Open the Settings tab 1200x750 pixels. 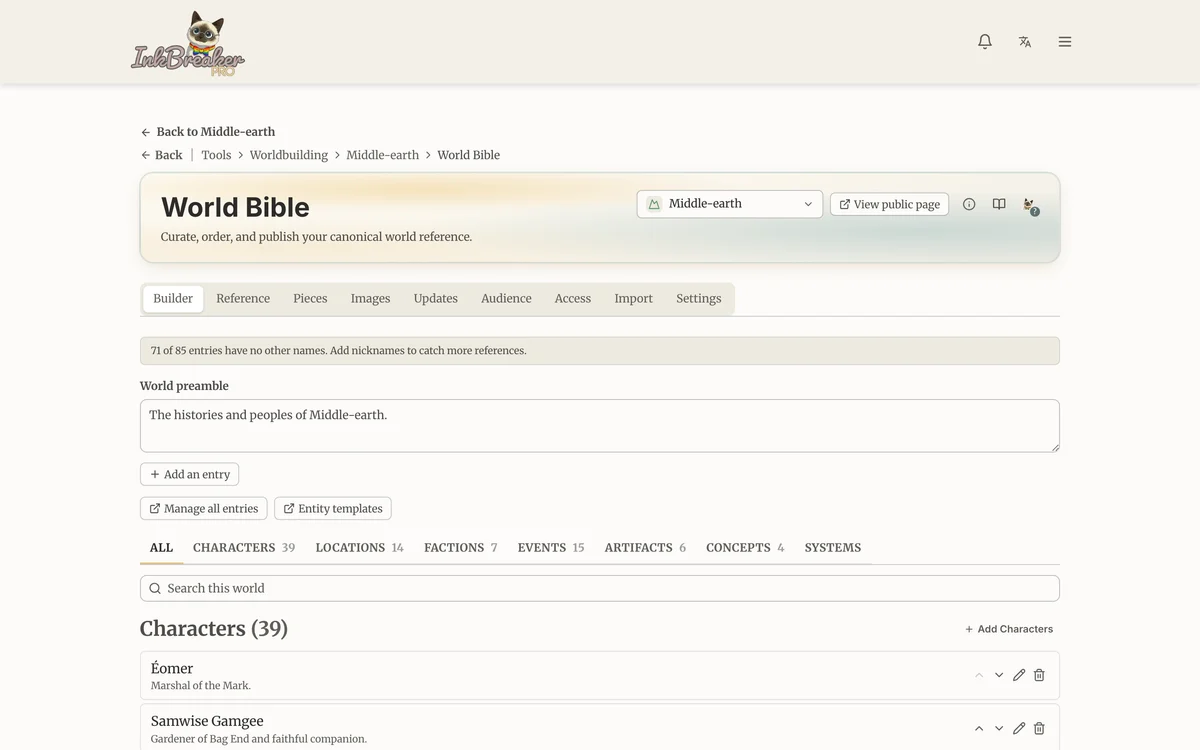[x=698, y=298]
